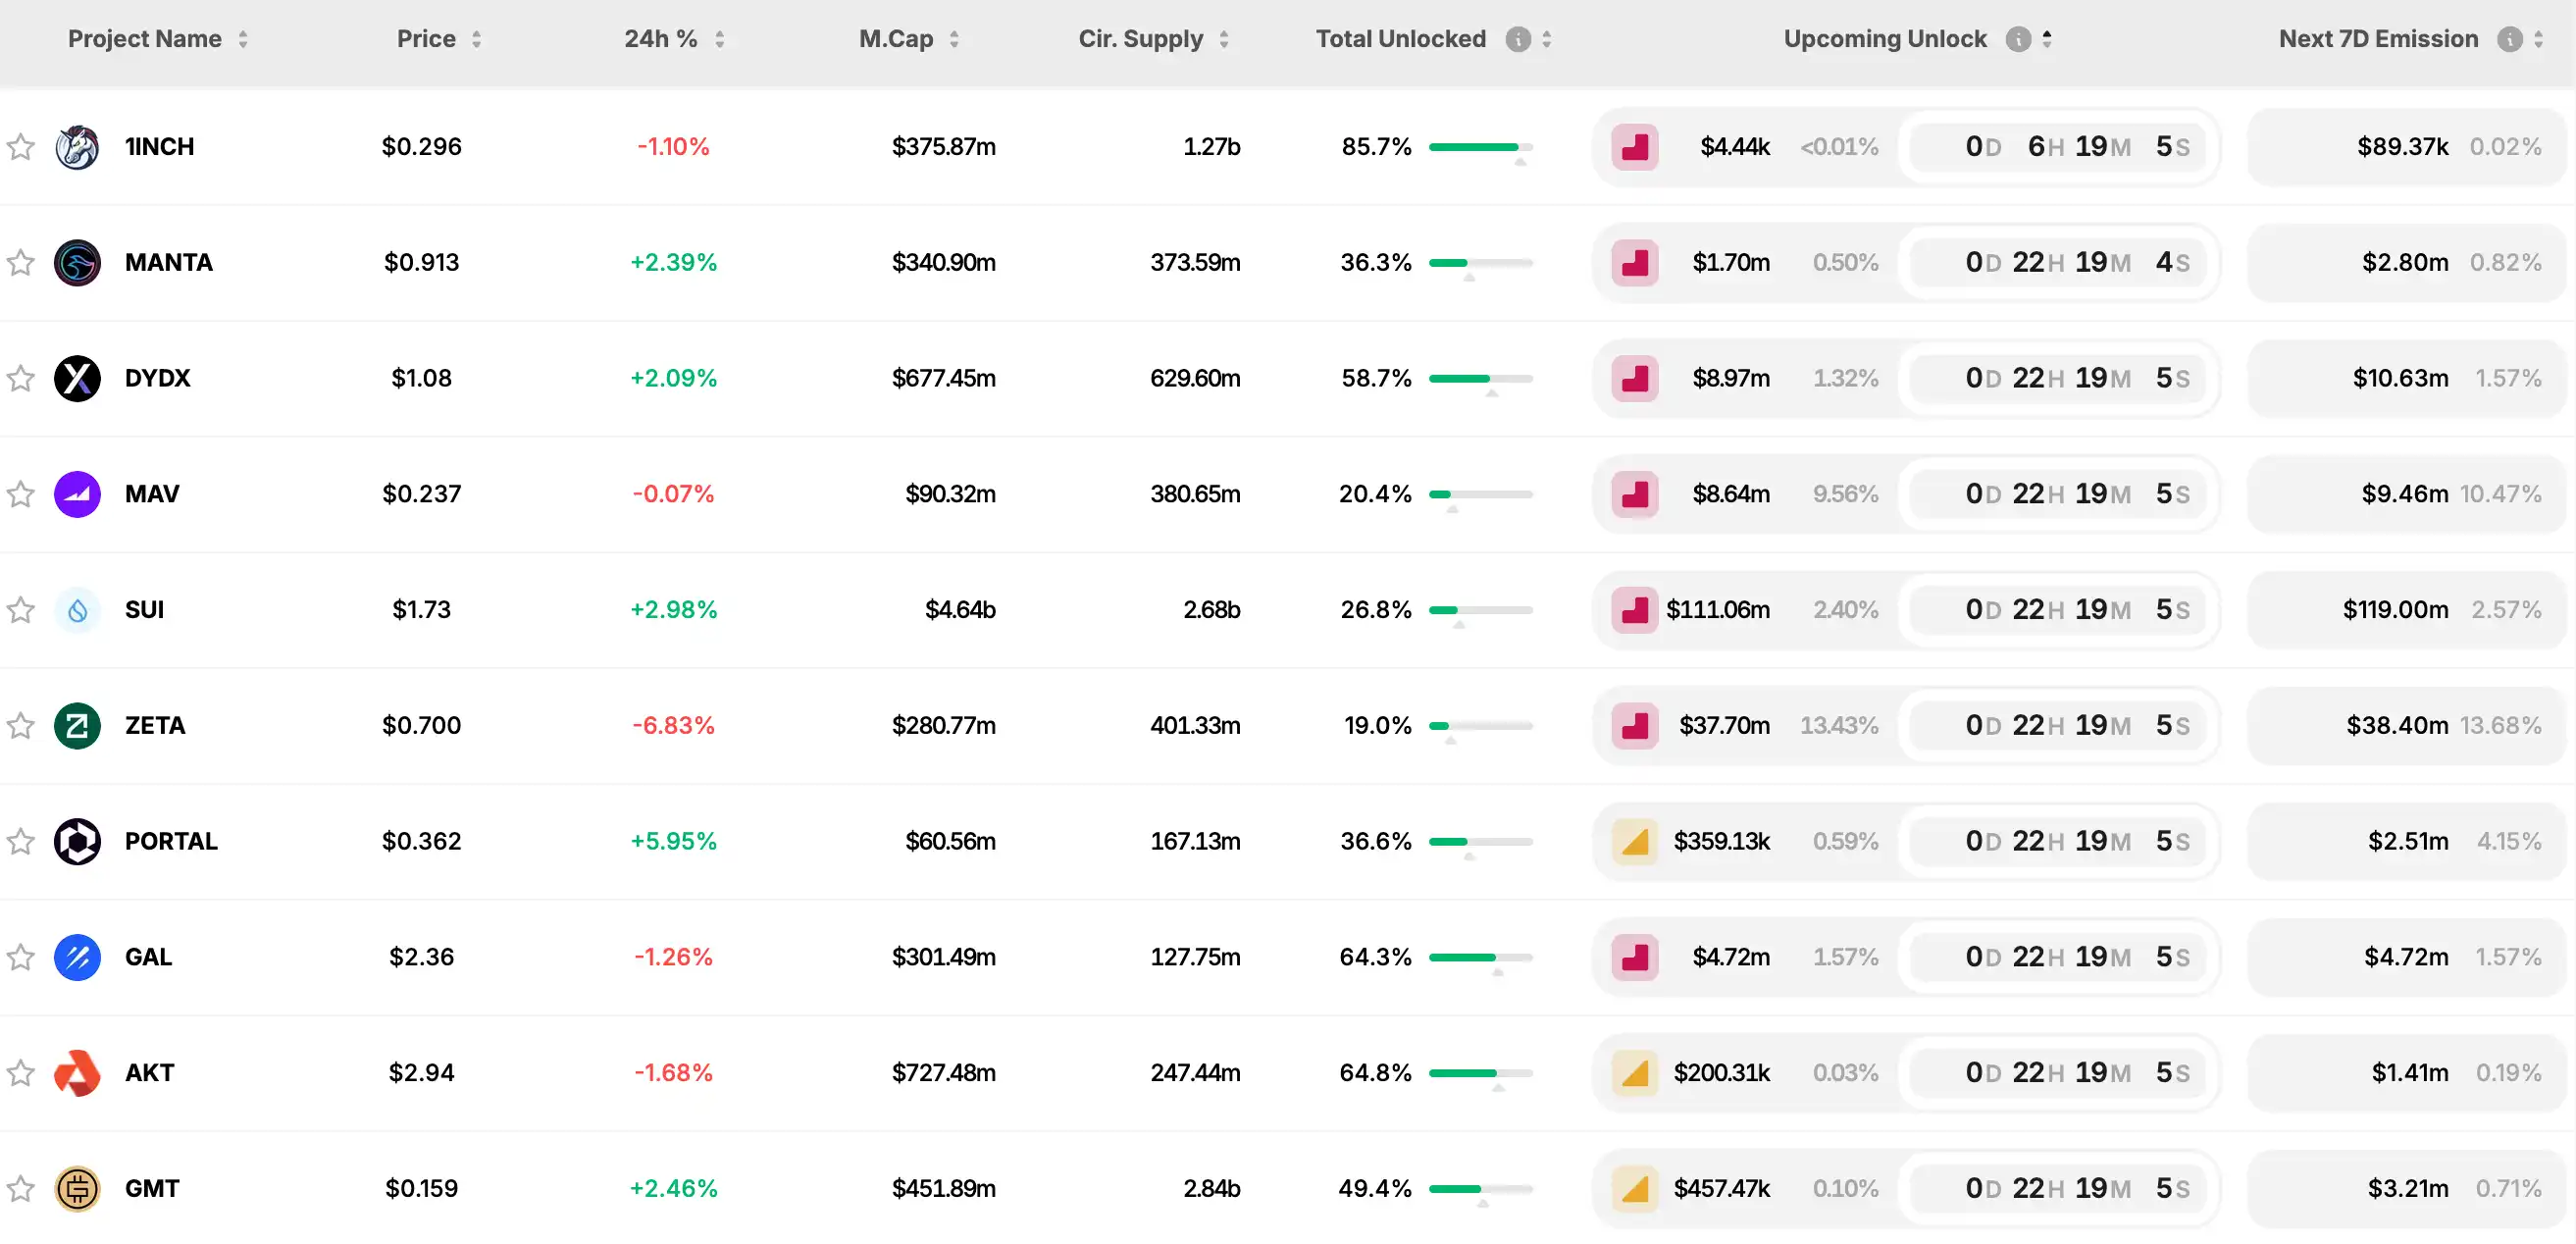This screenshot has width=2576, height=1244.
Task: Add GMT to the watchlist star
Action: (21, 1189)
